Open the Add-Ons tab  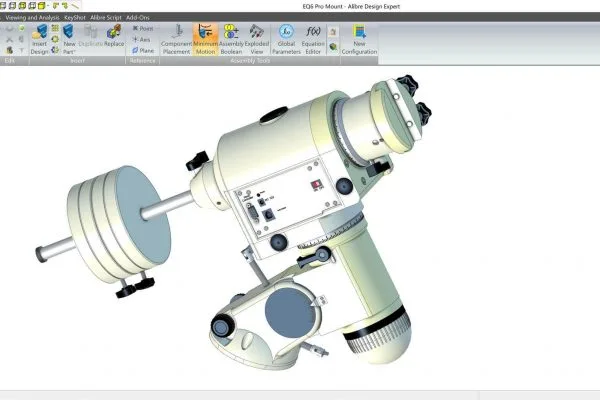point(138,17)
